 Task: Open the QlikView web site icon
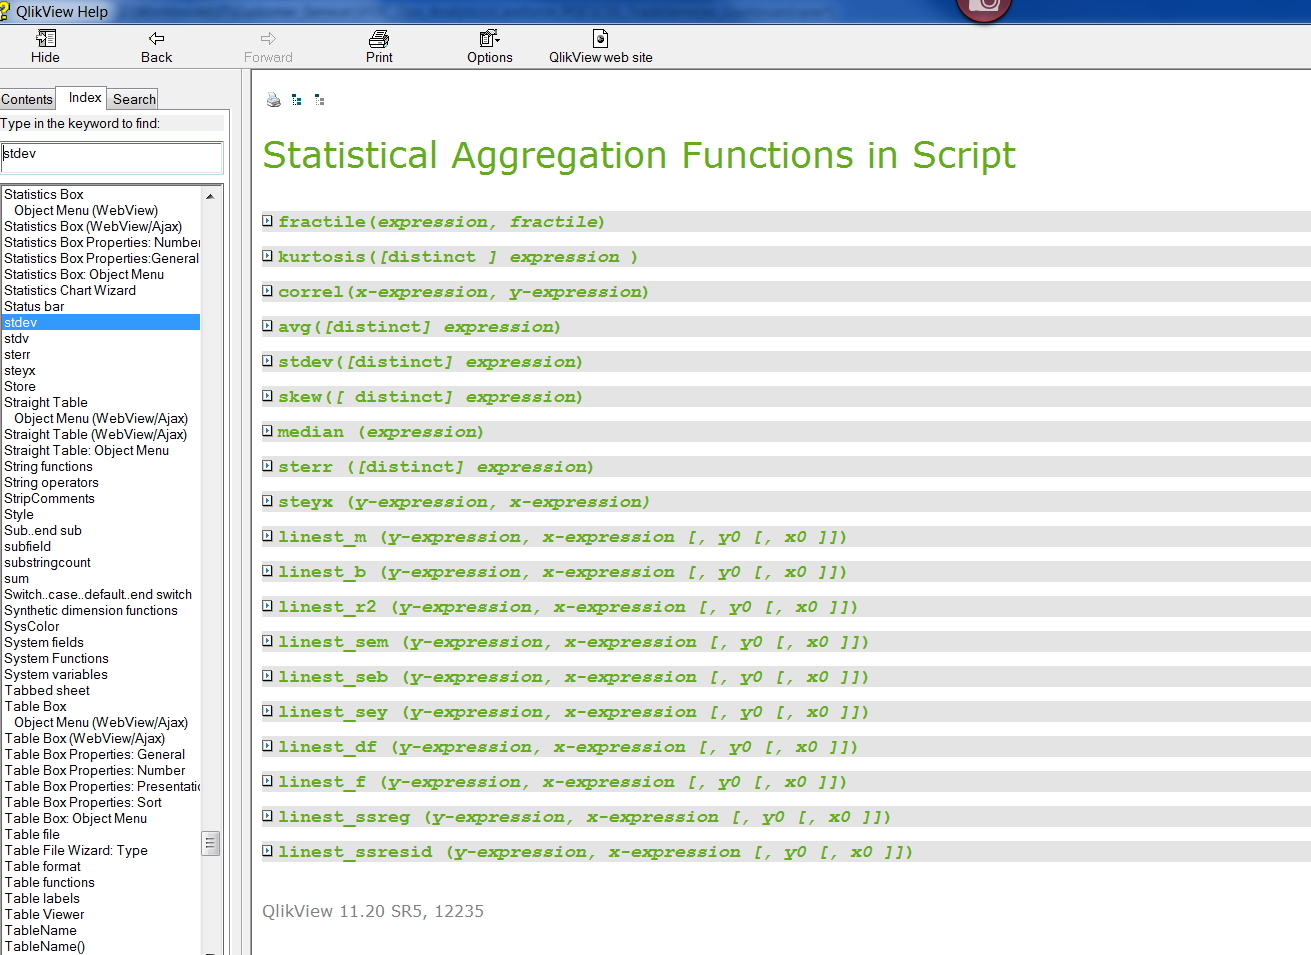click(x=600, y=39)
